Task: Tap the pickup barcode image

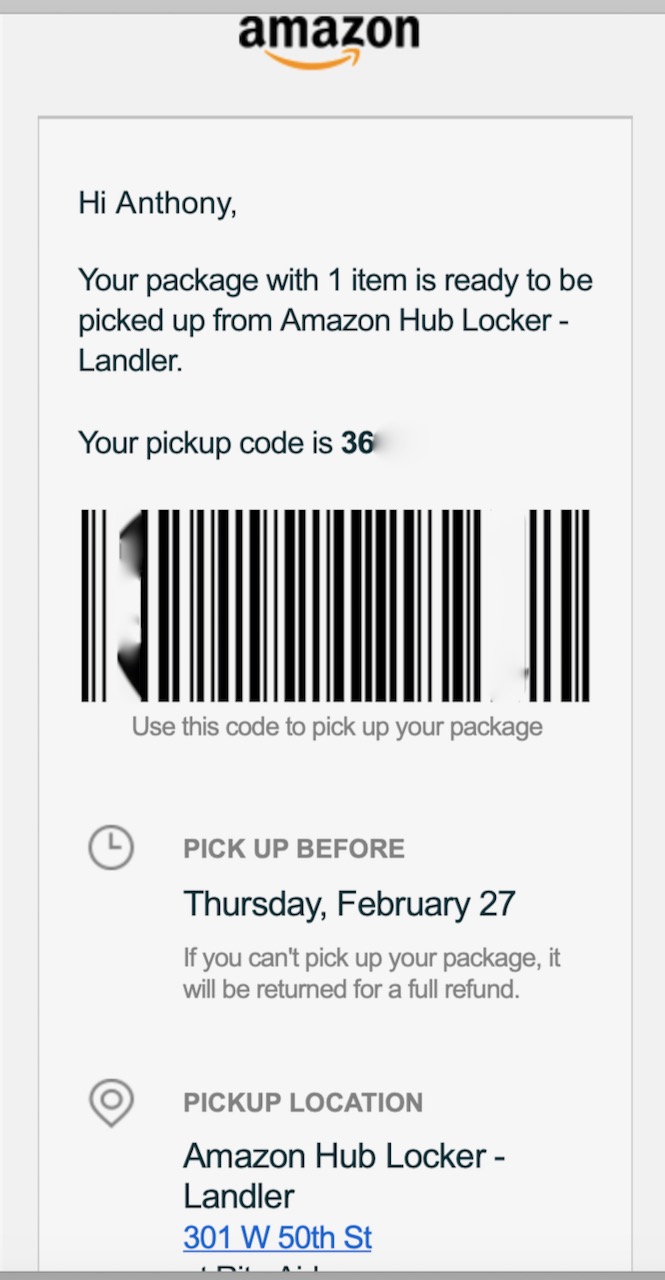Action: pyautogui.click(x=335, y=605)
